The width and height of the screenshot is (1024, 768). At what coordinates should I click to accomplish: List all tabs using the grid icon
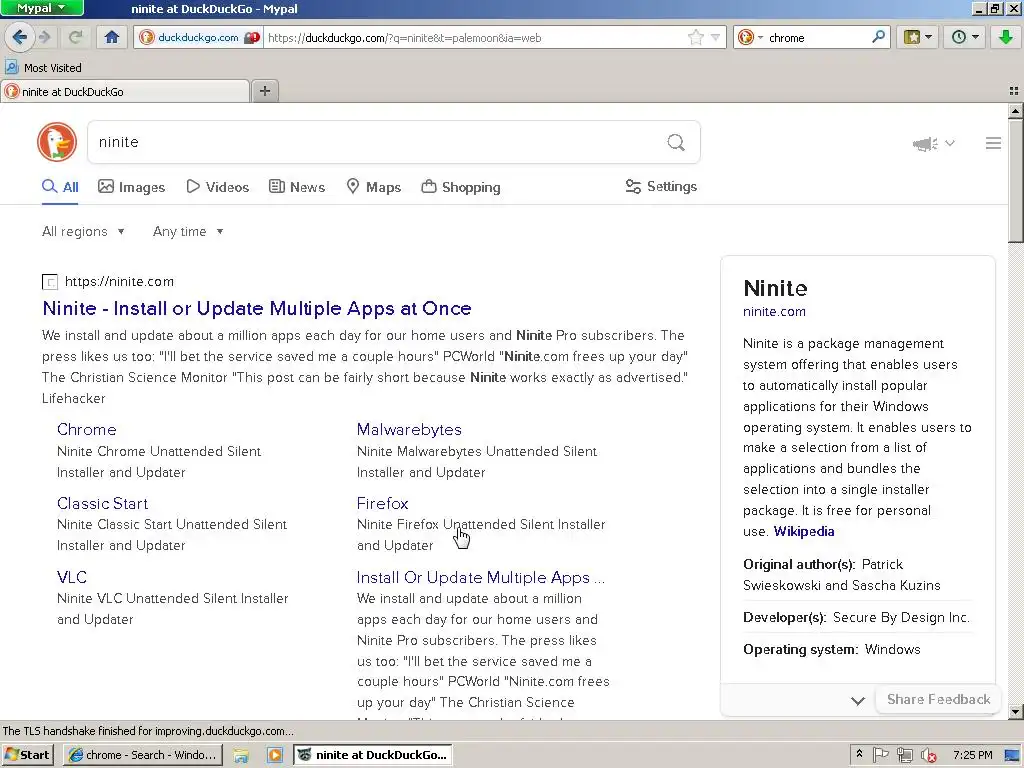click(x=1014, y=91)
